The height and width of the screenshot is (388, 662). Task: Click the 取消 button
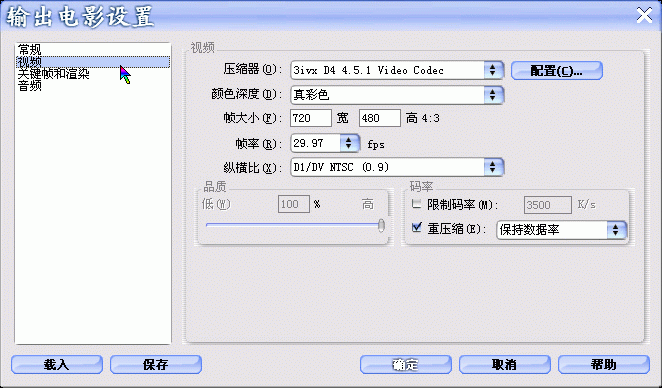[505, 364]
